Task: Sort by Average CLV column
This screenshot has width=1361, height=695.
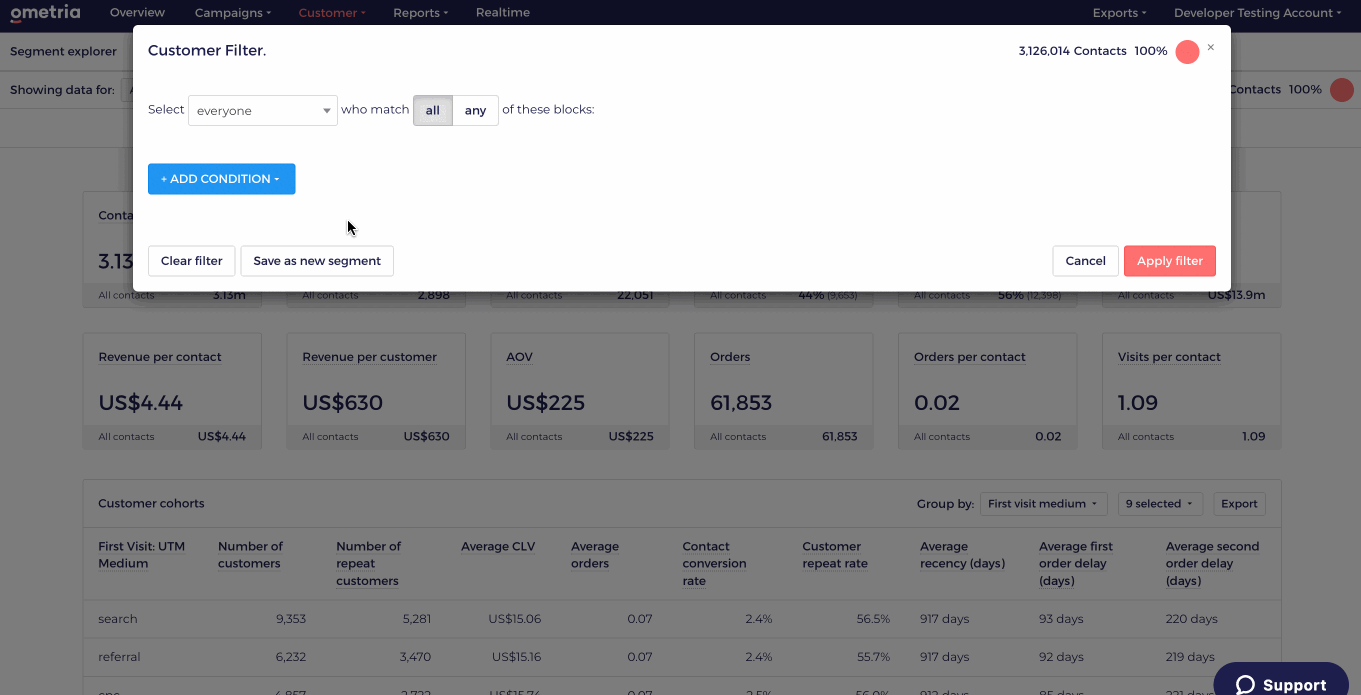Action: [498, 547]
